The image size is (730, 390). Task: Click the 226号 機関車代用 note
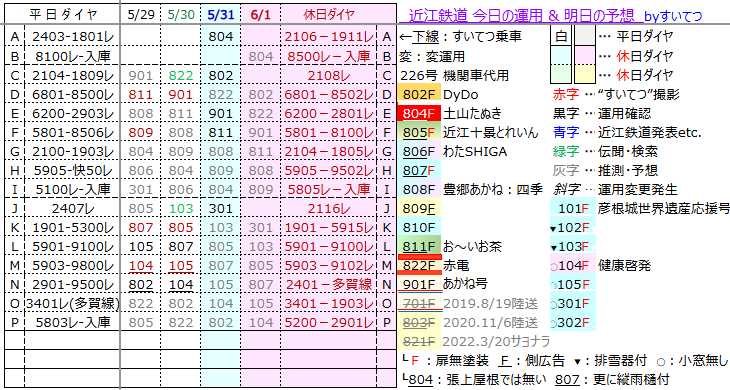coord(454,75)
